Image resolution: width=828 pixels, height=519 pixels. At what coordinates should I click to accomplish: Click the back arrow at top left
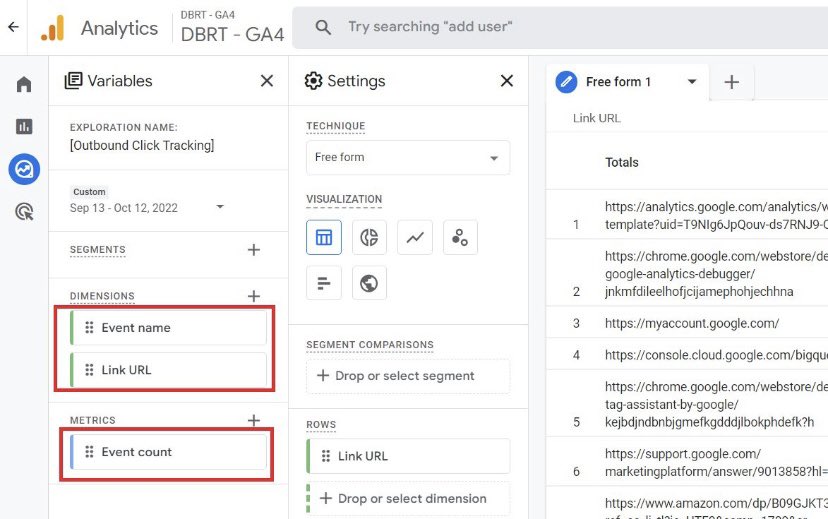(x=13, y=27)
